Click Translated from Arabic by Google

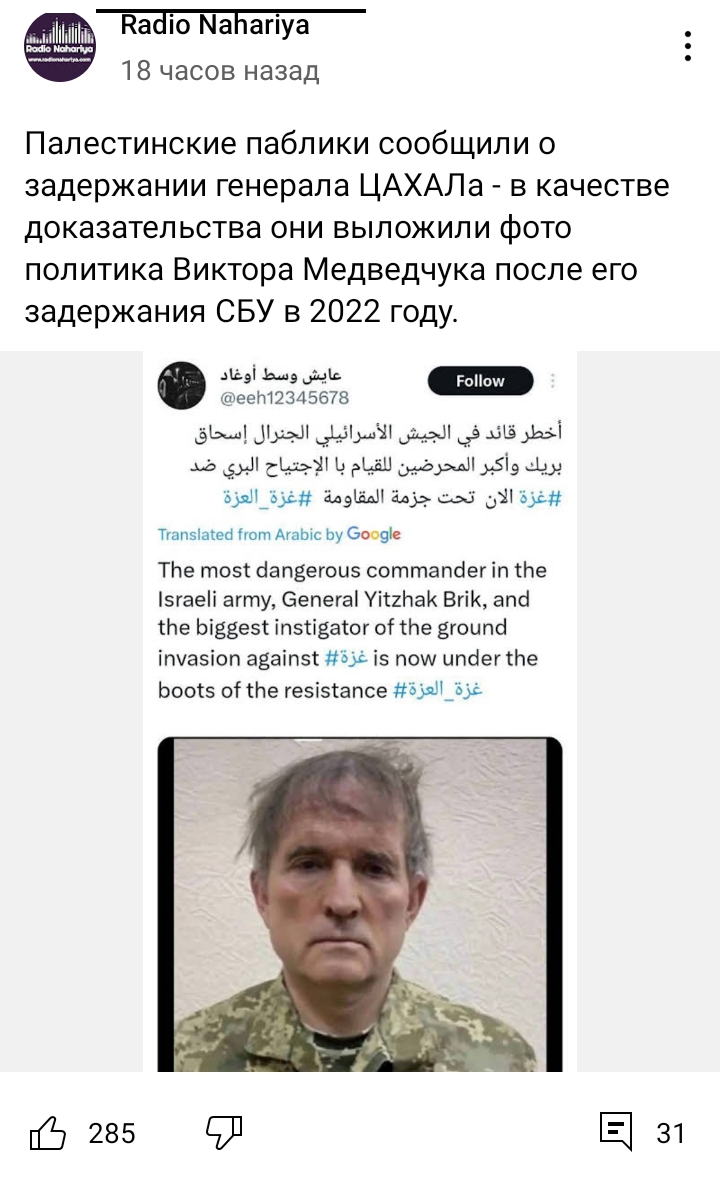pyautogui.click(x=279, y=534)
